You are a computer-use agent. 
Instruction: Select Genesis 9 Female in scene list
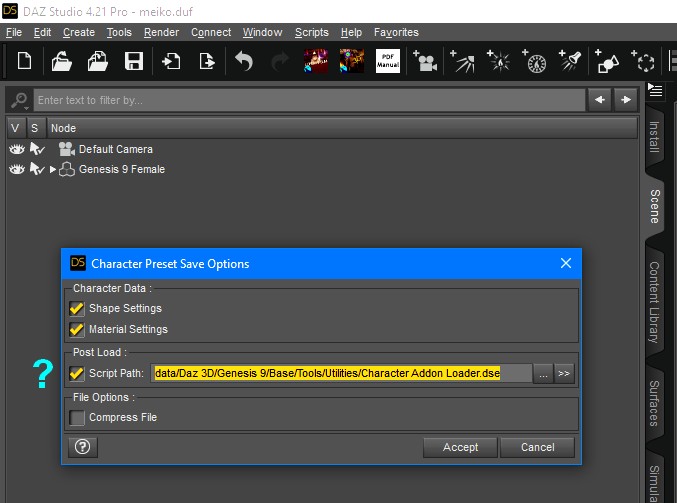pyautogui.click(x=122, y=169)
